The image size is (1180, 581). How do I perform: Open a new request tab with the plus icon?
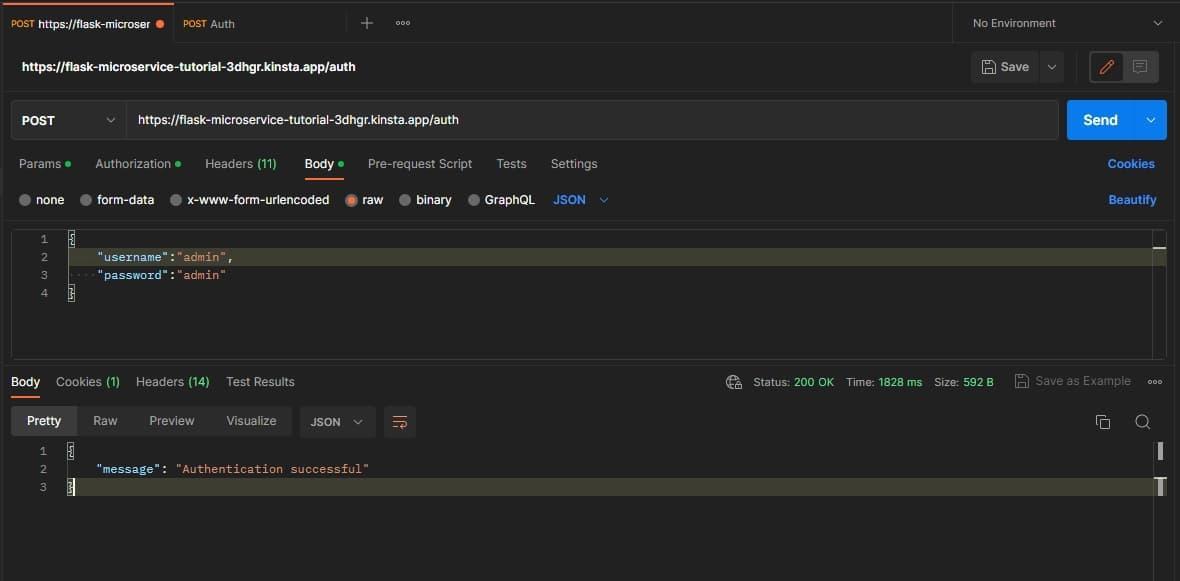(x=366, y=22)
